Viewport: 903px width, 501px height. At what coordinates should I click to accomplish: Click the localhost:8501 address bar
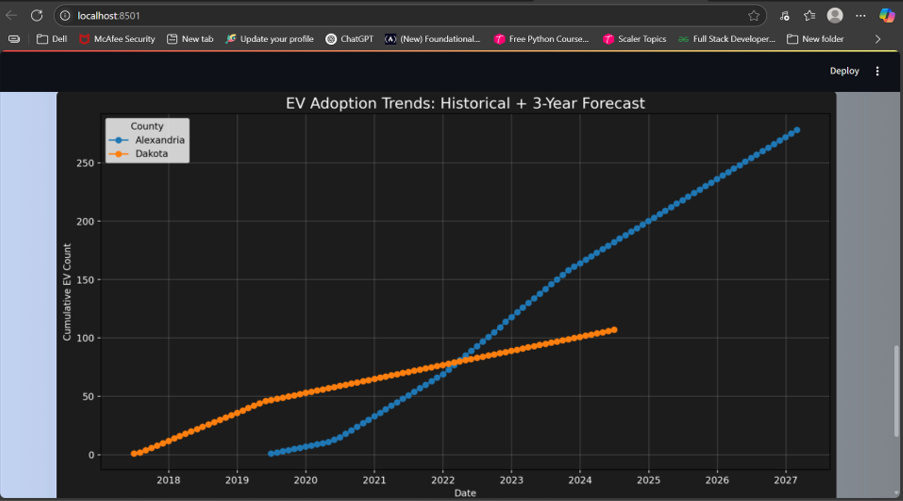click(400, 15)
